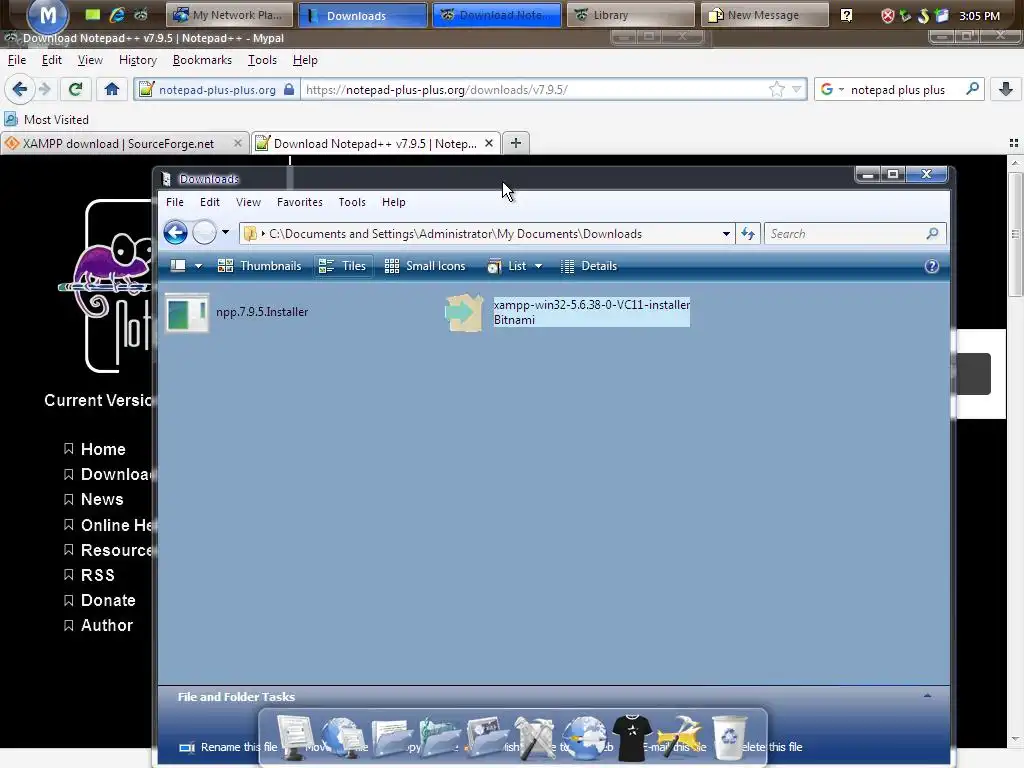
Task: Click the red shield tray icon
Action: tap(887, 16)
